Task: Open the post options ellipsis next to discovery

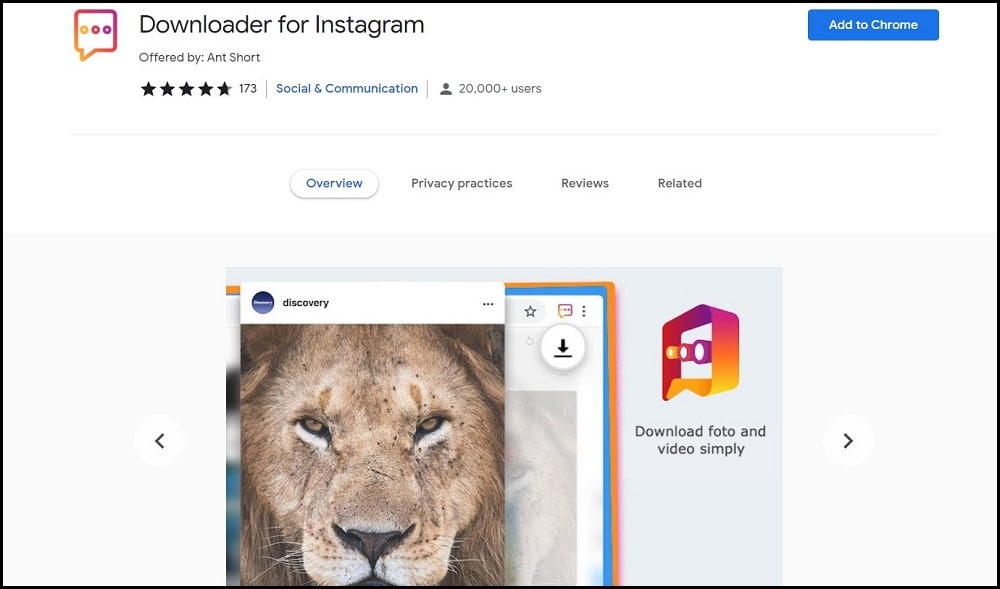Action: click(488, 304)
